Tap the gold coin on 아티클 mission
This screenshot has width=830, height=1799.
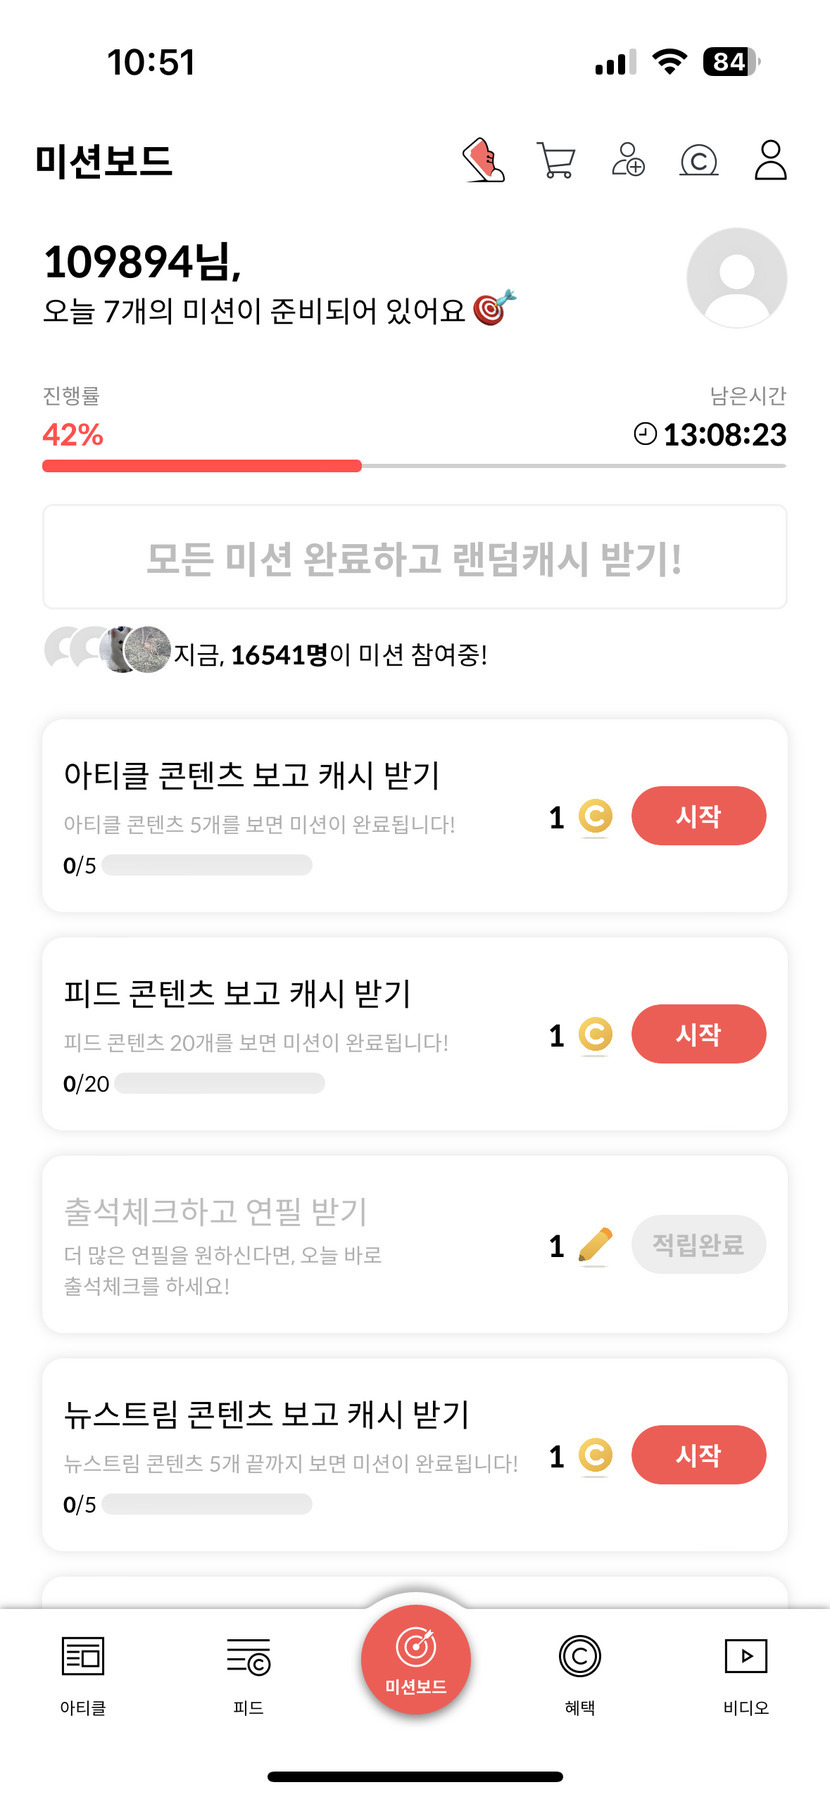[x=595, y=817]
